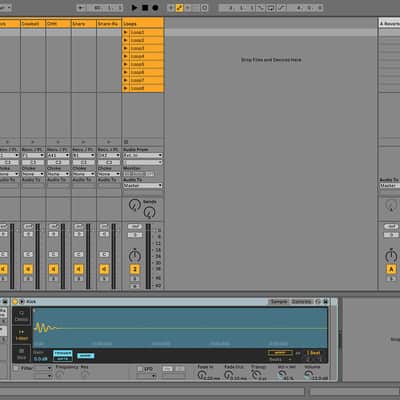The image size is (400, 400).
Task: Adjust the Loops Send A knob
Action: tap(135, 205)
